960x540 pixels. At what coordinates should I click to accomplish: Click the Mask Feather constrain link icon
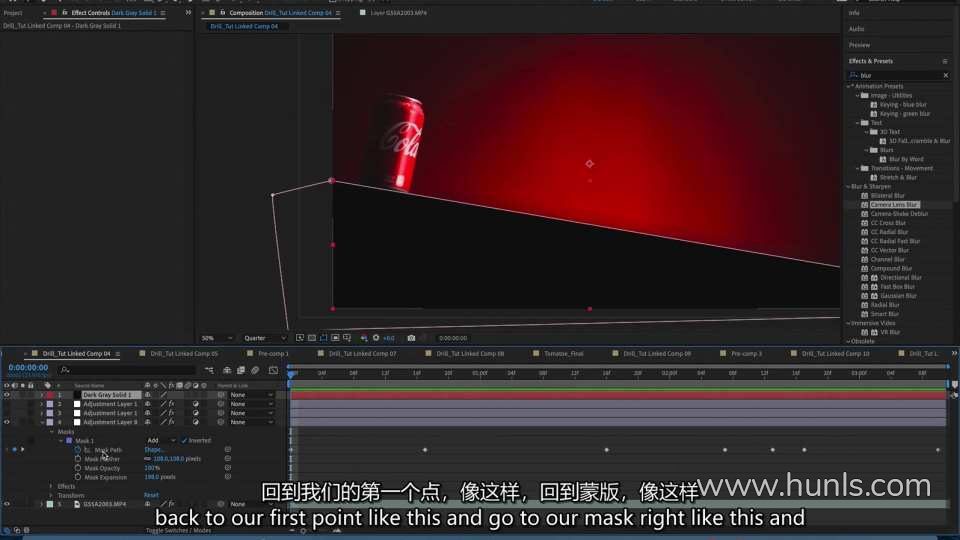click(x=148, y=459)
